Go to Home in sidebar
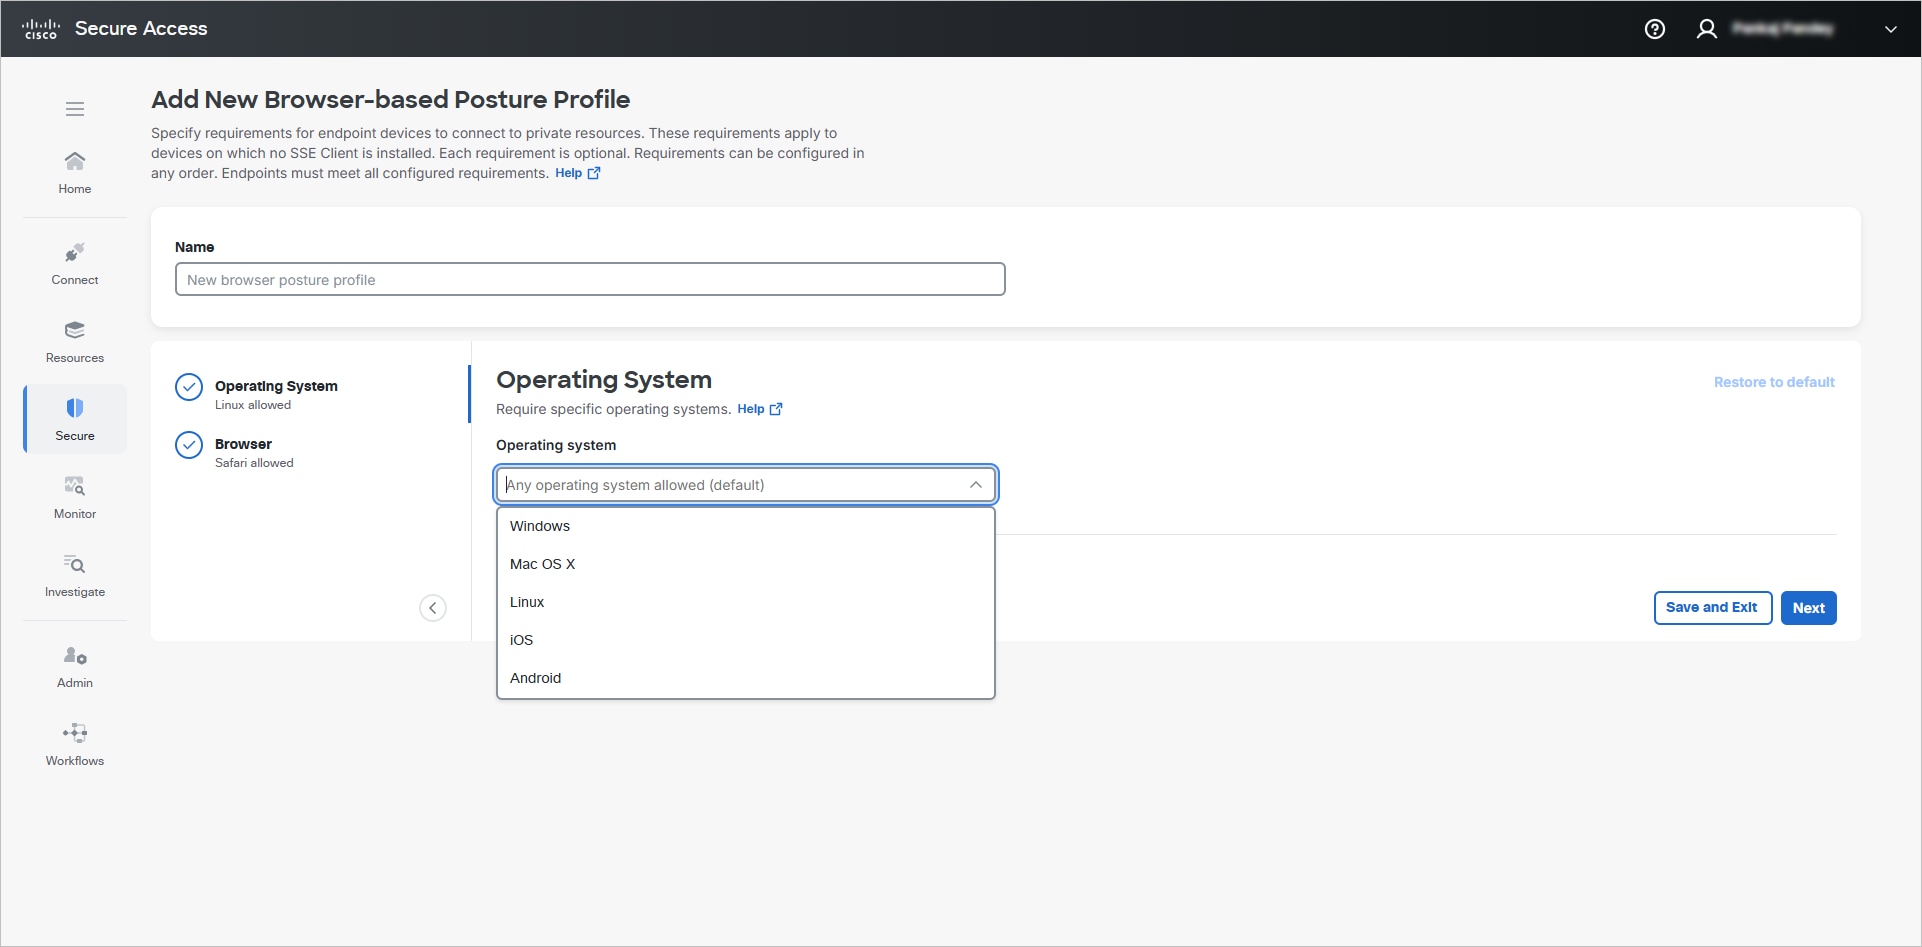The image size is (1922, 947). pyautogui.click(x=75, y=173)
